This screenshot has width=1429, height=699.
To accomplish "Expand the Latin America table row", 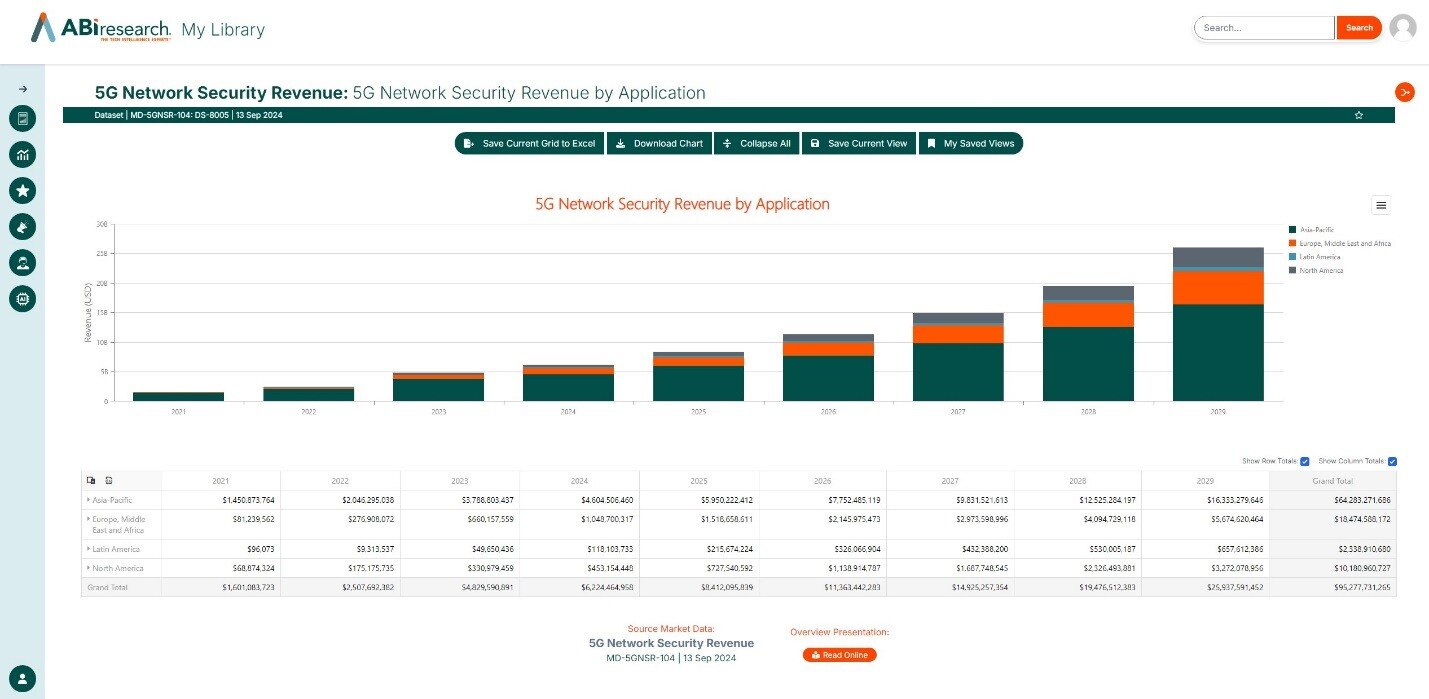I will [x=89, y=549].
